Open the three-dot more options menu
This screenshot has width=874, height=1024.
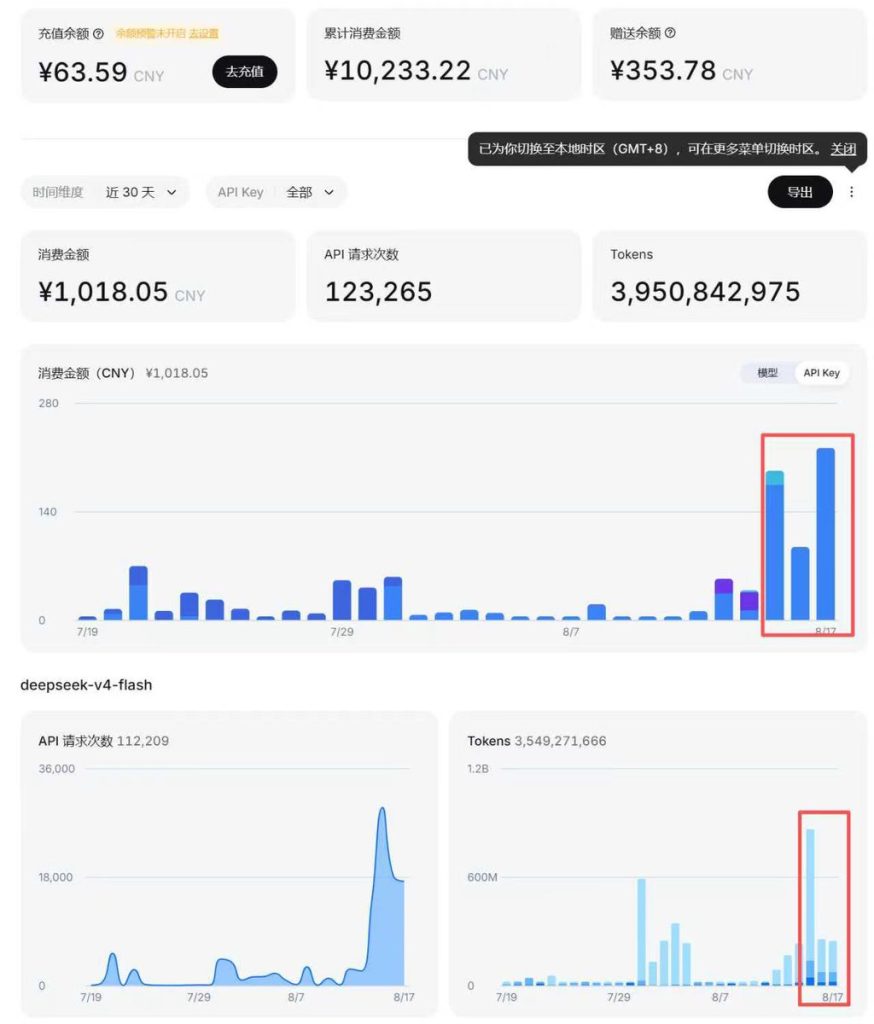pos(851,192)
